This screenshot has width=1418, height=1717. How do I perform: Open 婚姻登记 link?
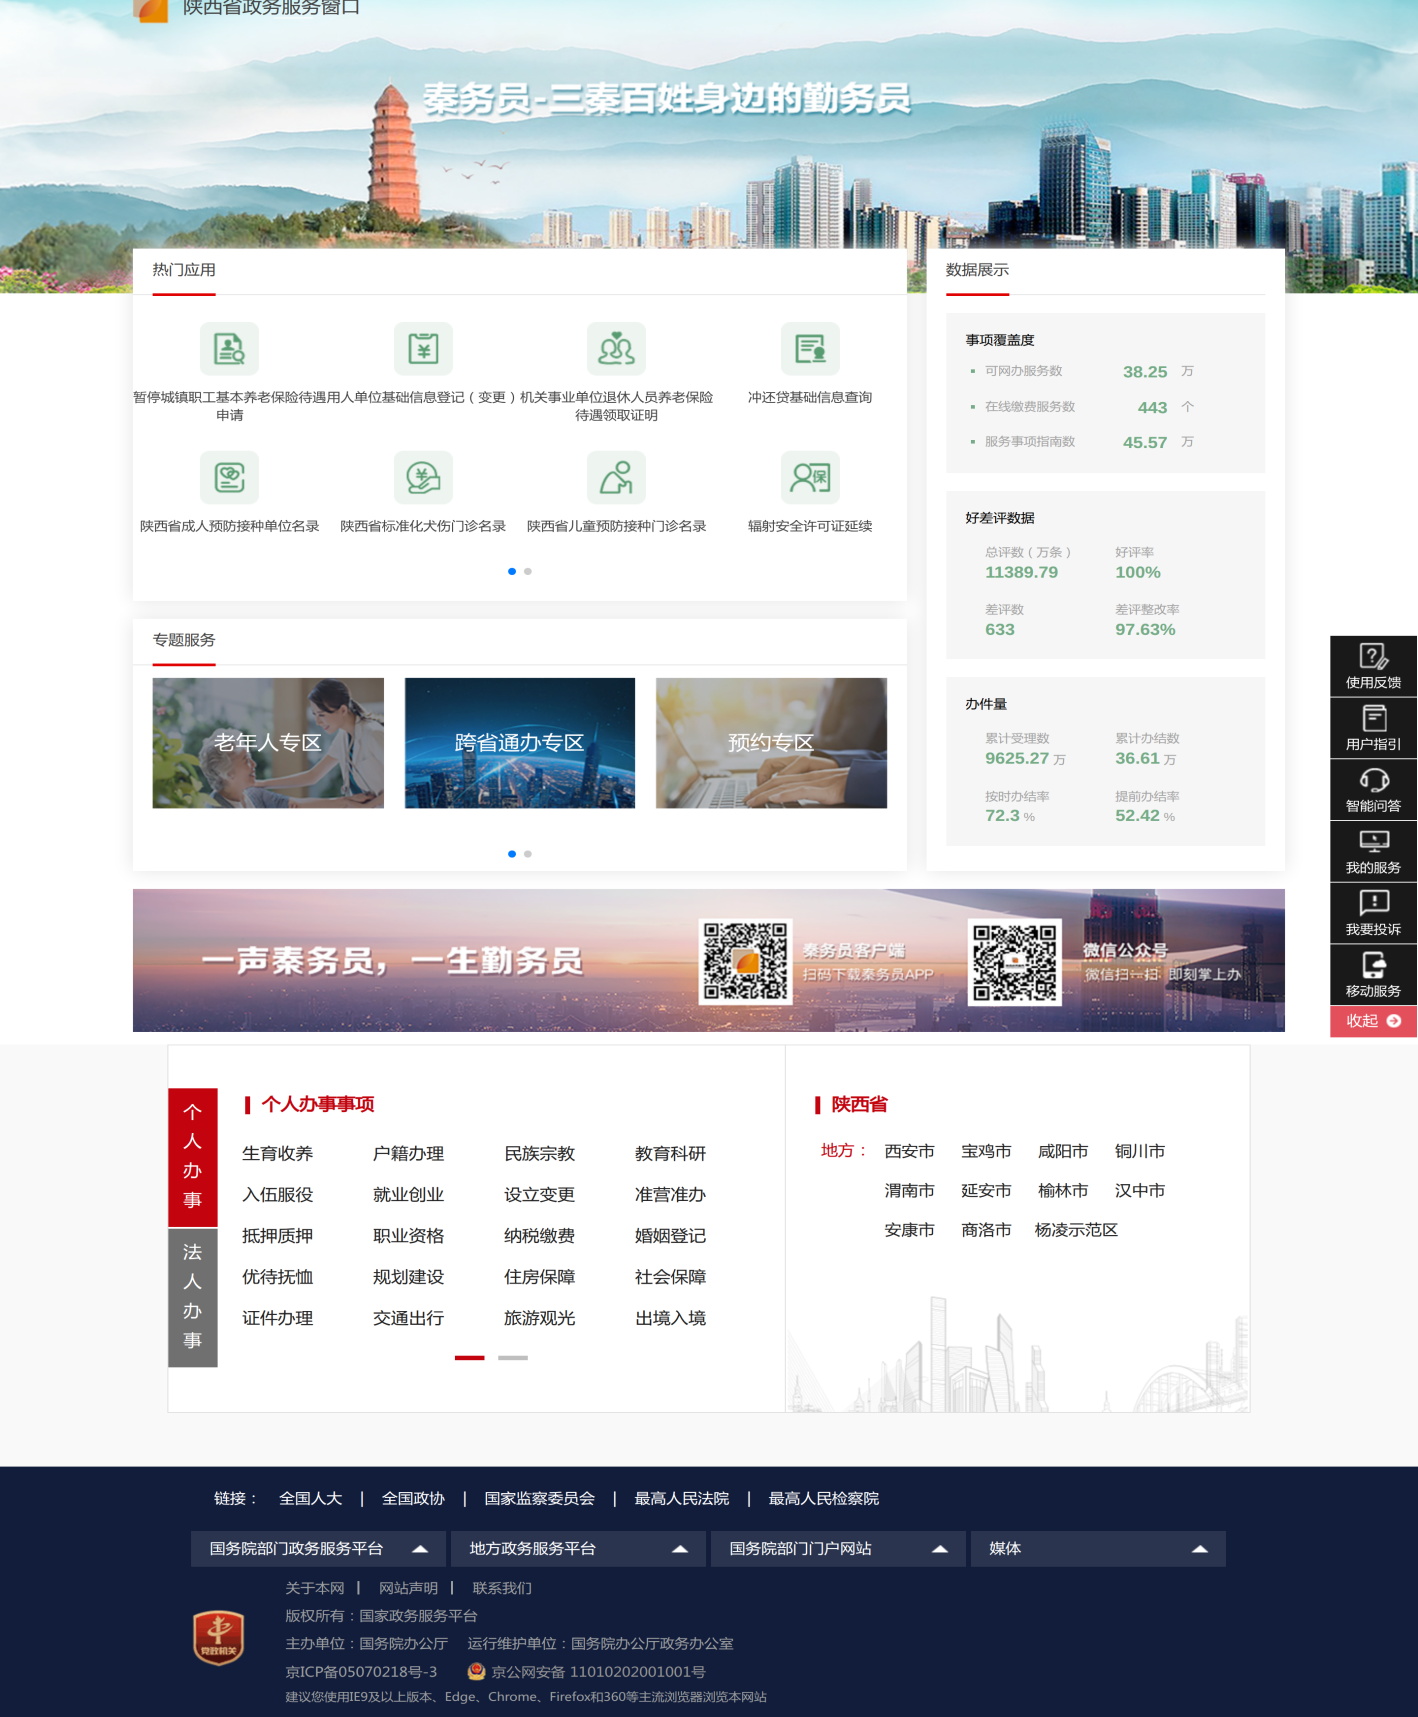(671, 1236)
